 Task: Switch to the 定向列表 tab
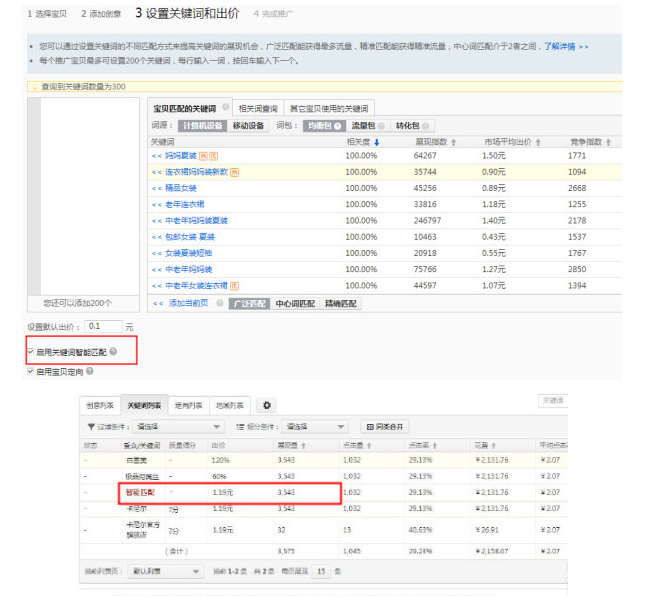pos(188,405)
